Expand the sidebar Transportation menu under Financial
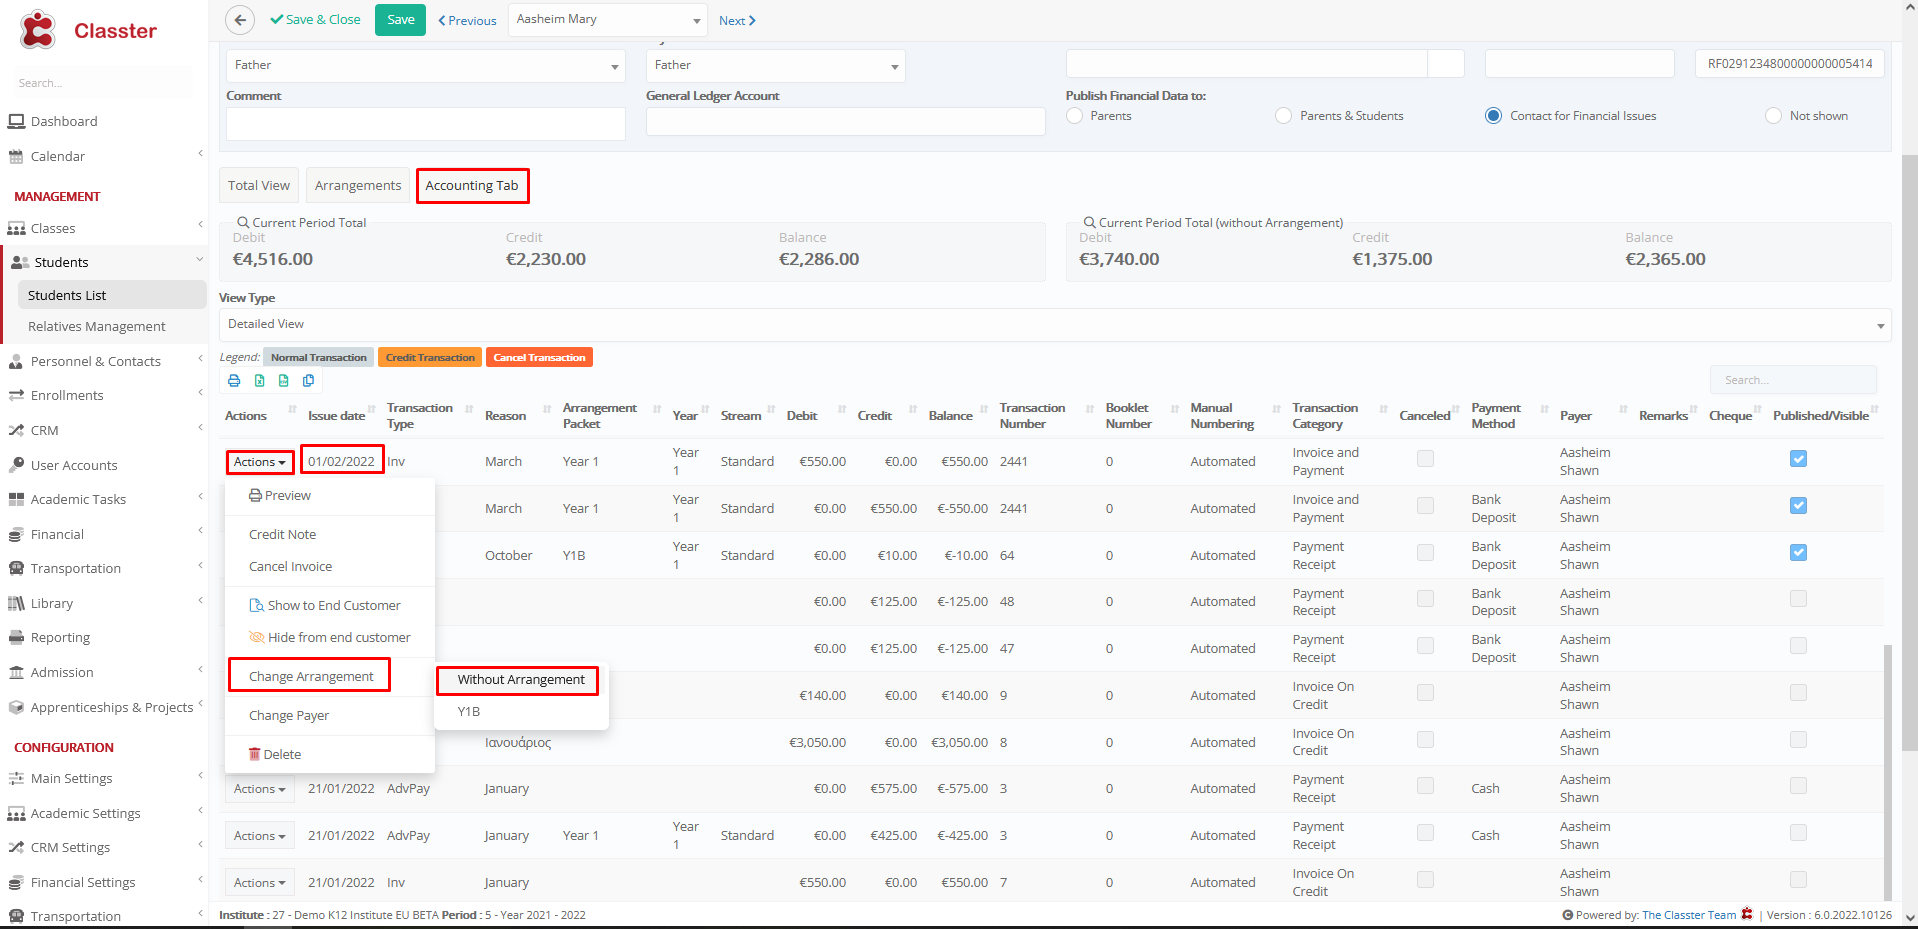The width and height of the screenshot is (1918, 929). click(x=76, y=569)
